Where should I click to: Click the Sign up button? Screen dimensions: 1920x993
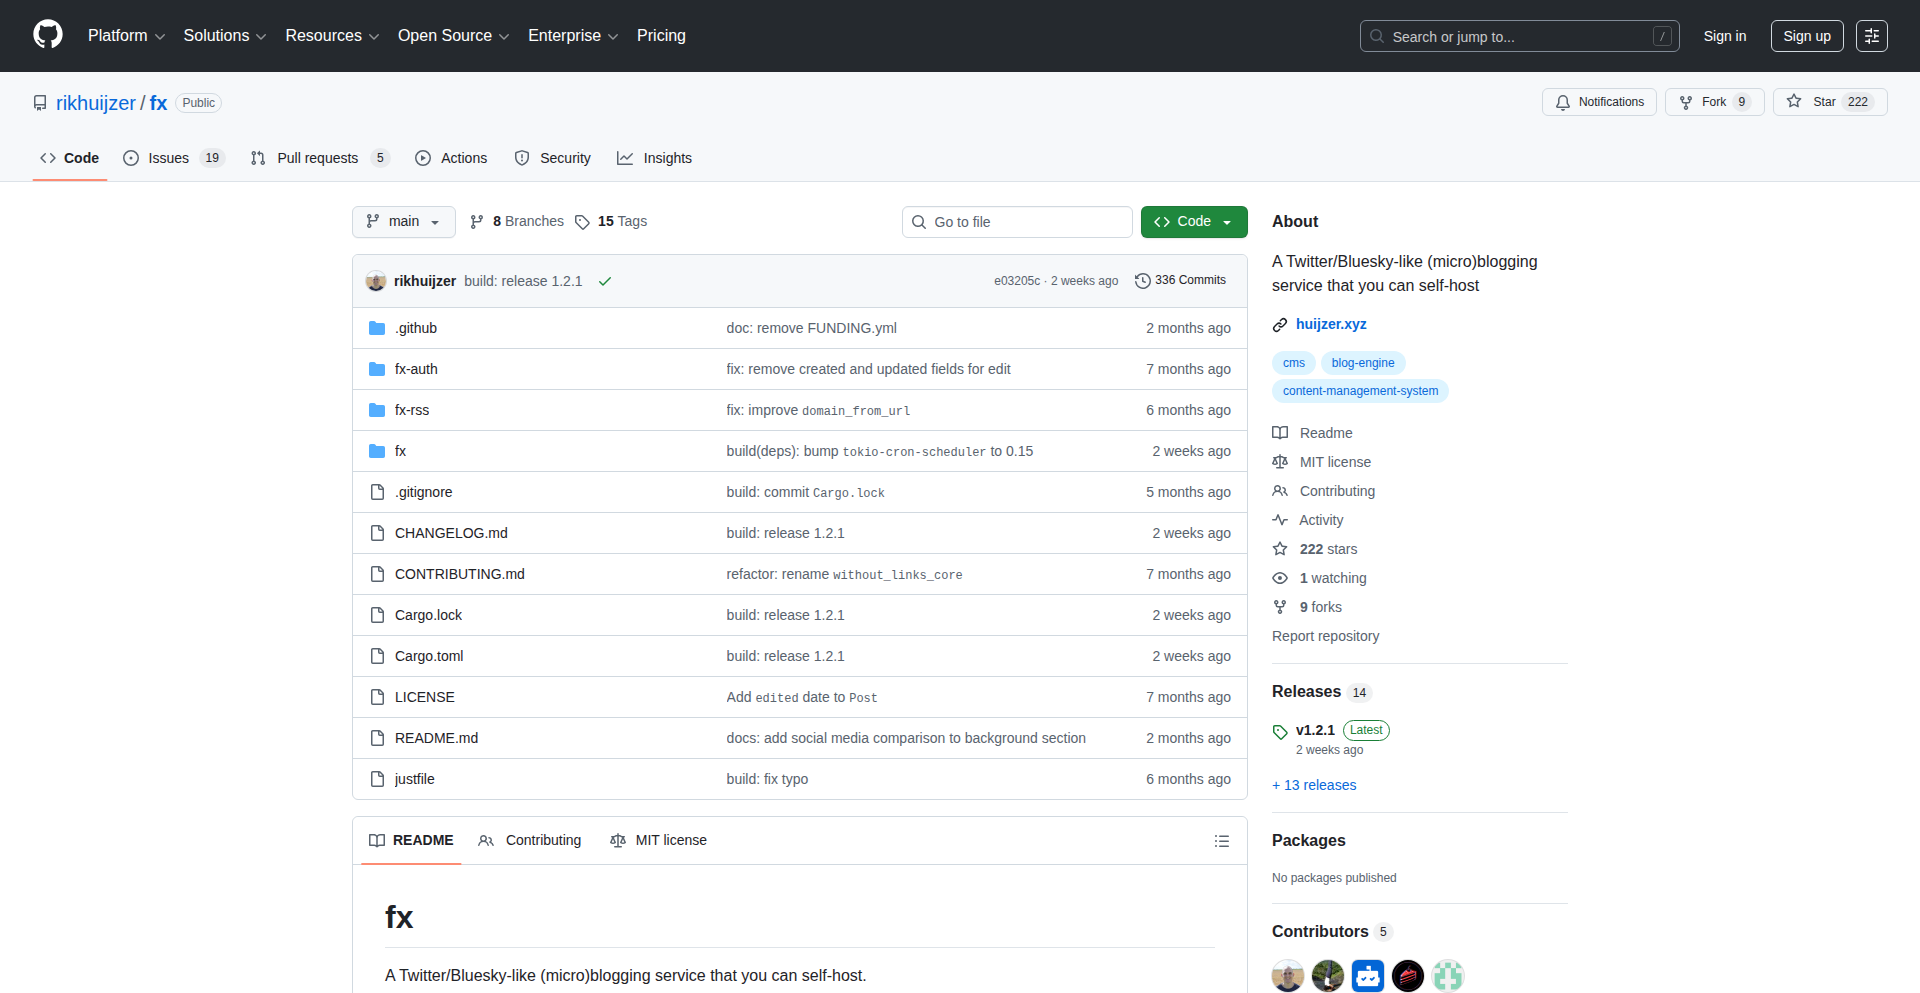pyautogui.click(x=1806, y=35)
